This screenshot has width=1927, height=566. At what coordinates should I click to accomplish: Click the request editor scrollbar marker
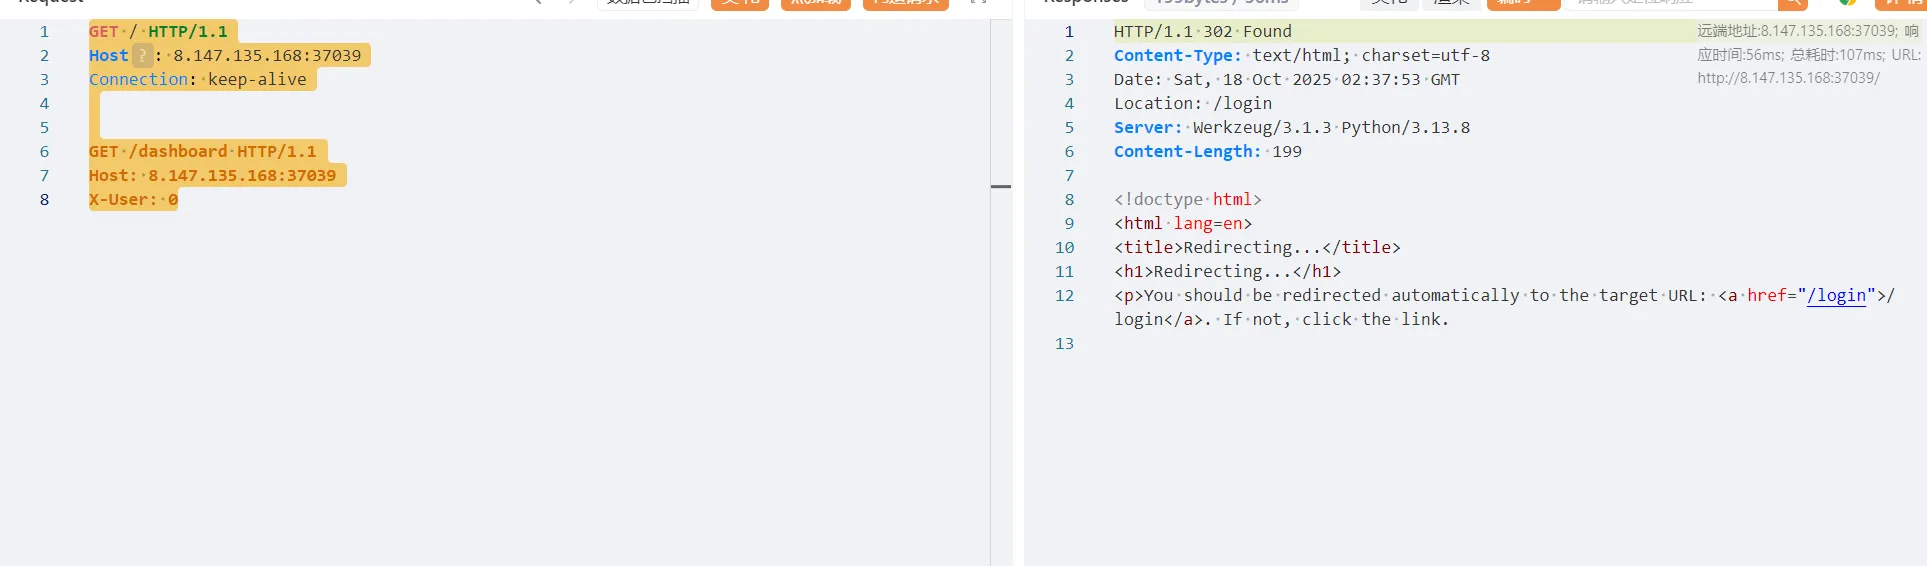(1000, 187)
